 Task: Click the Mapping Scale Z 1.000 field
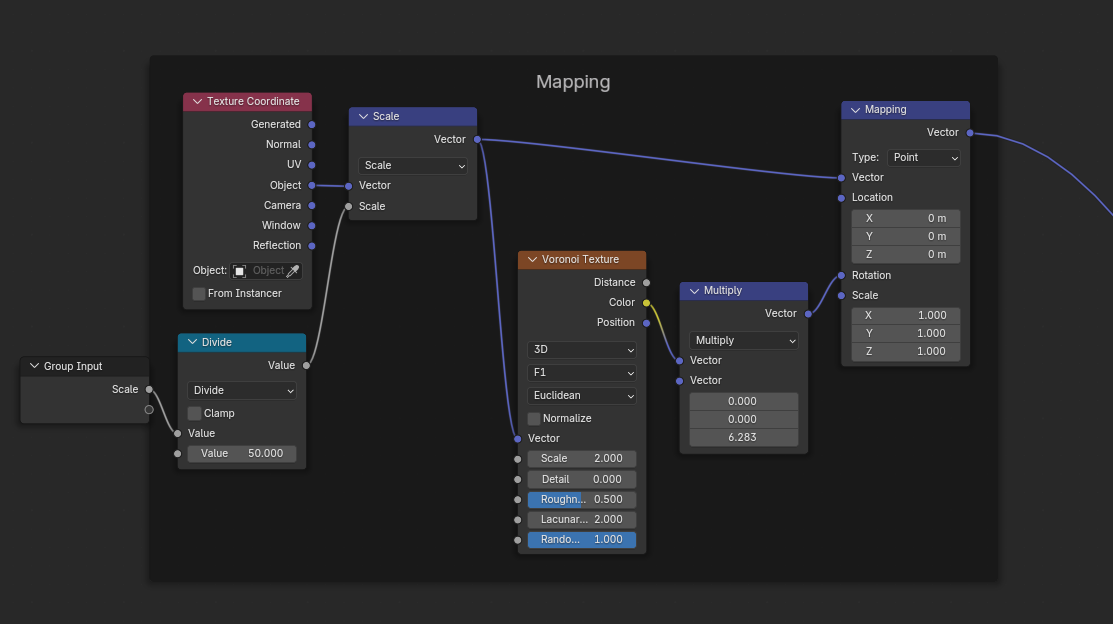point(906,351)
